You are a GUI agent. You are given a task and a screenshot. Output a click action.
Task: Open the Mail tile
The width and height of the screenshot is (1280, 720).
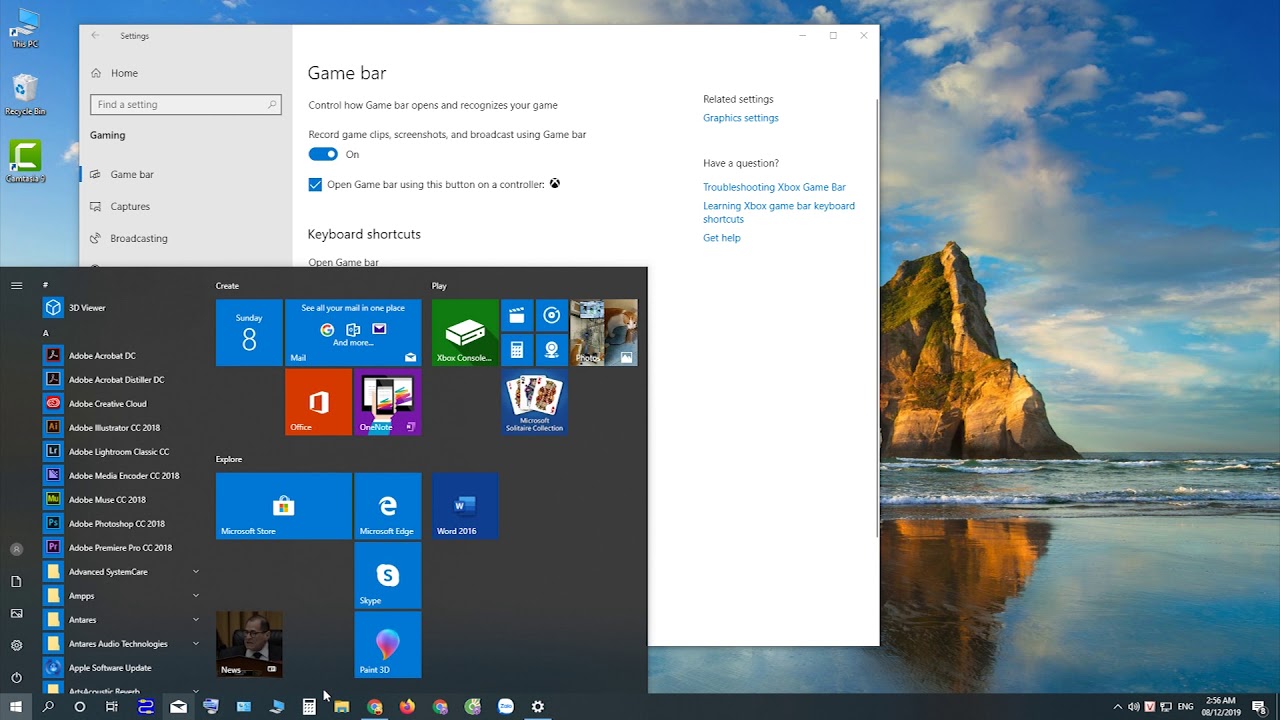[x=353, y=333]
